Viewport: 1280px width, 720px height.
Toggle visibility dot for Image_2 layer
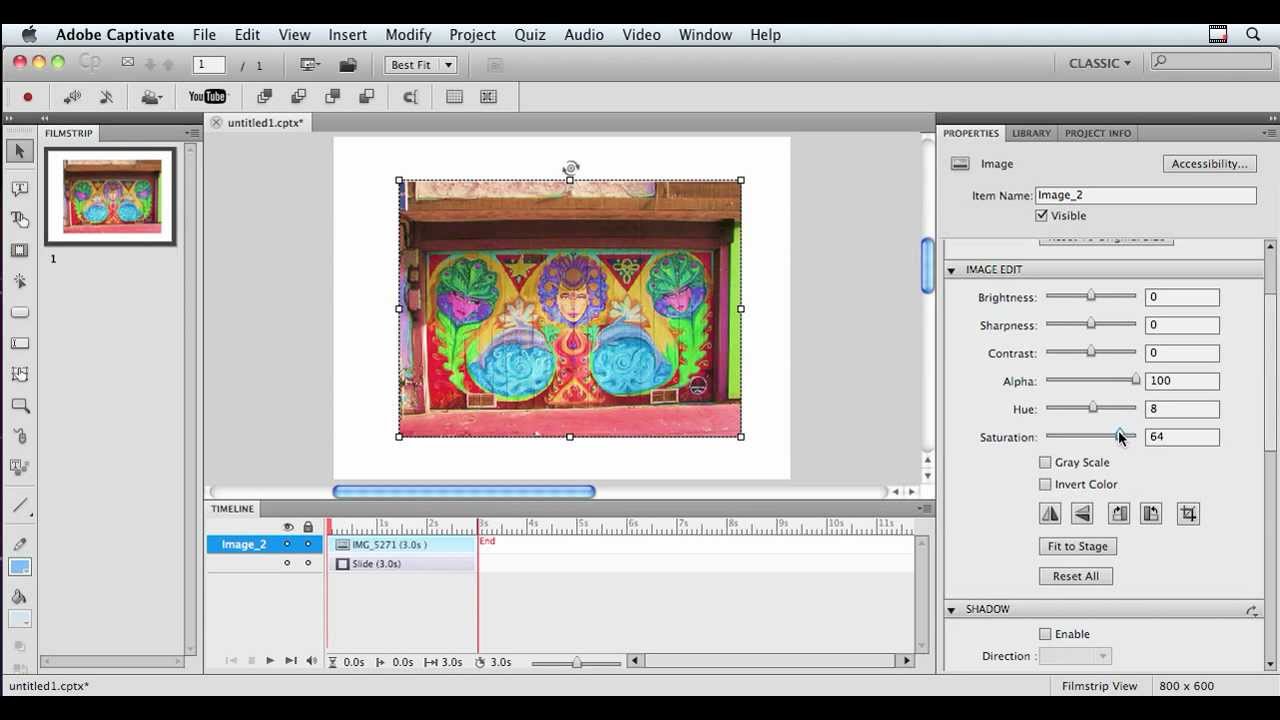coord(287,544)
